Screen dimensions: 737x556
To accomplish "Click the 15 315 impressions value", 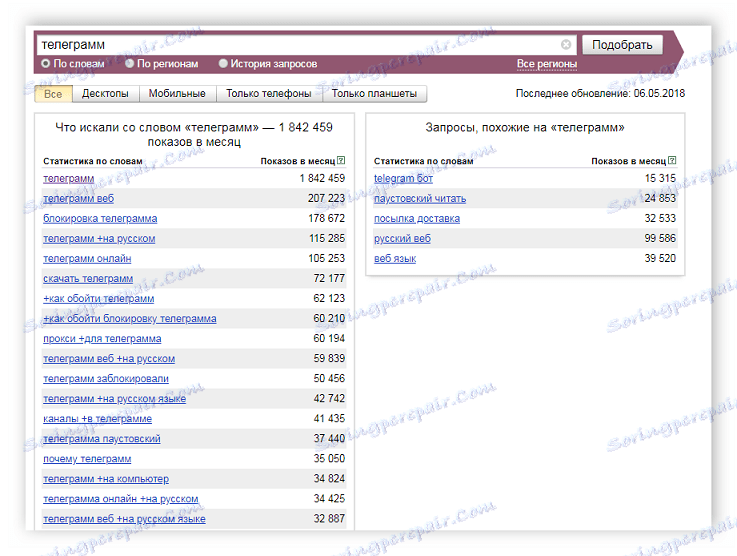I will (660, 179).
